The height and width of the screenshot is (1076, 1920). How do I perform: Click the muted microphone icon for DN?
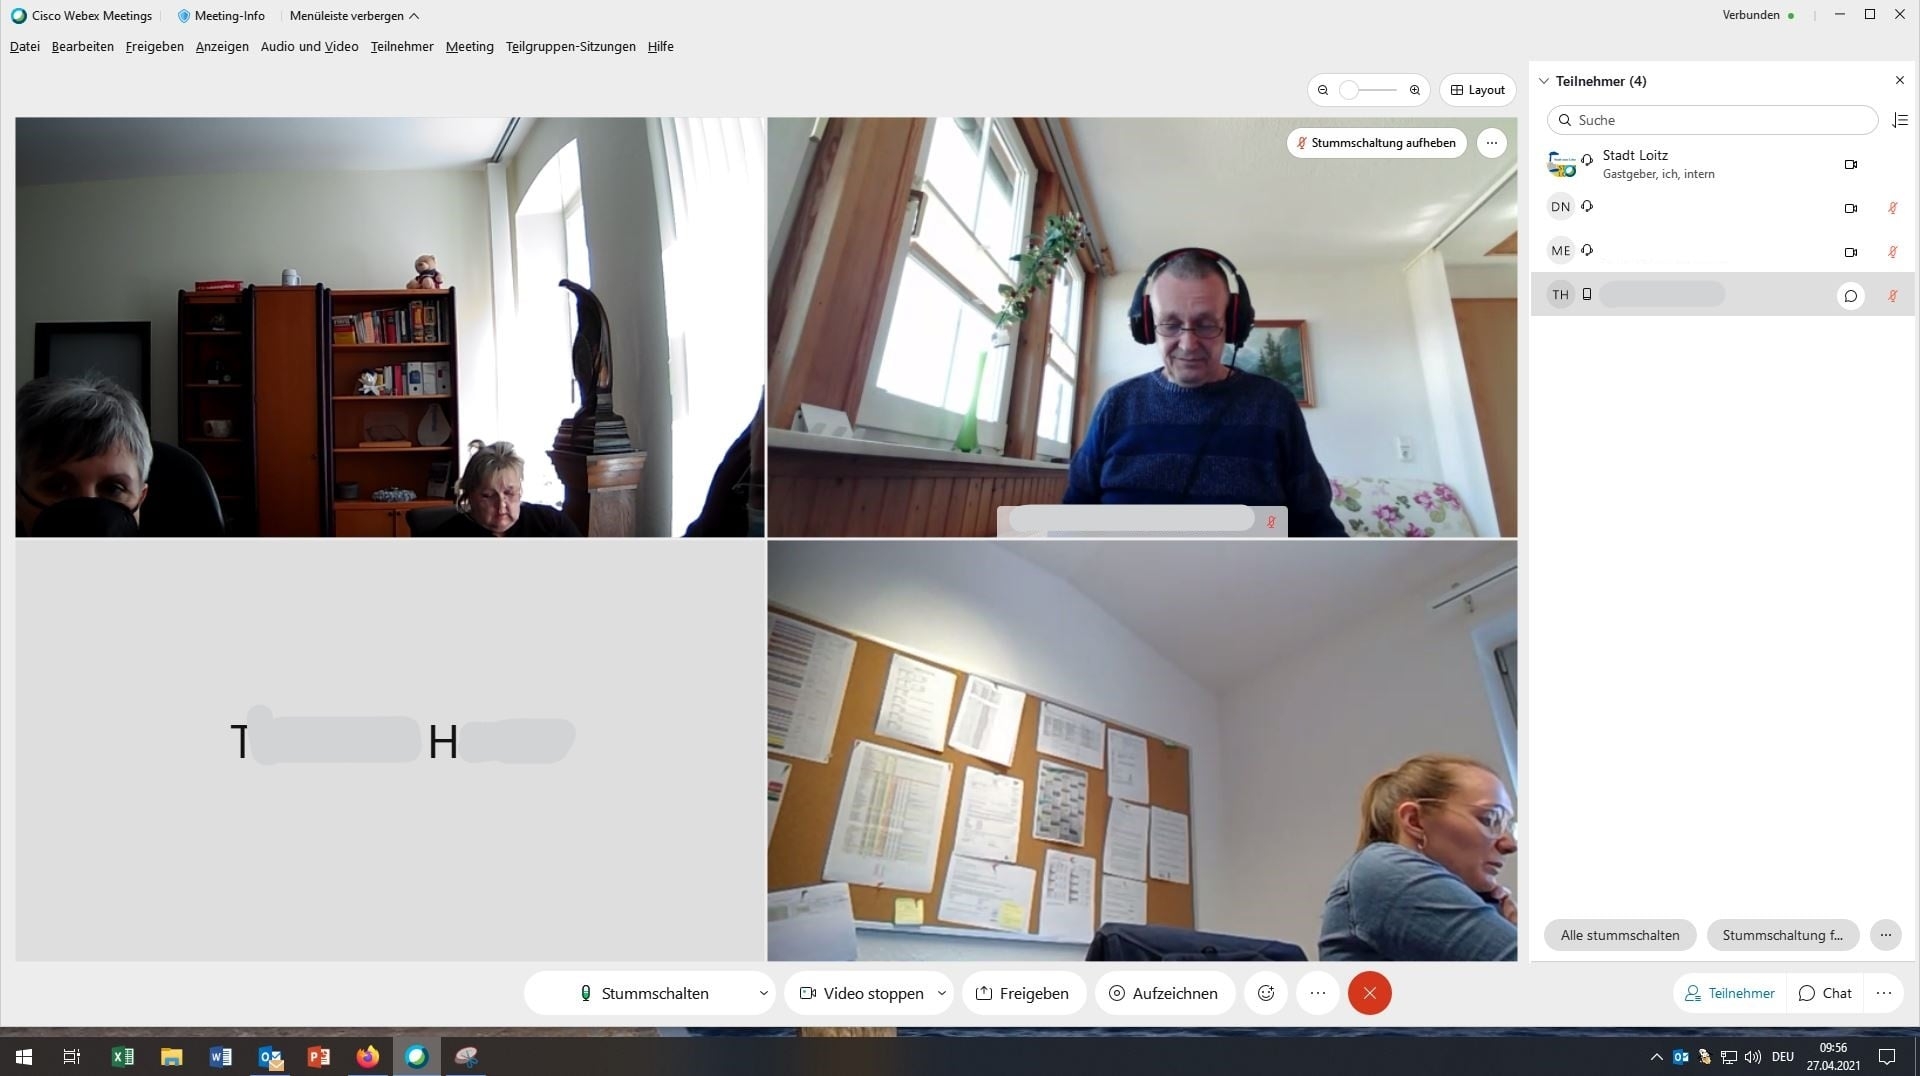pyautogui.click(x=1892, y=208)
